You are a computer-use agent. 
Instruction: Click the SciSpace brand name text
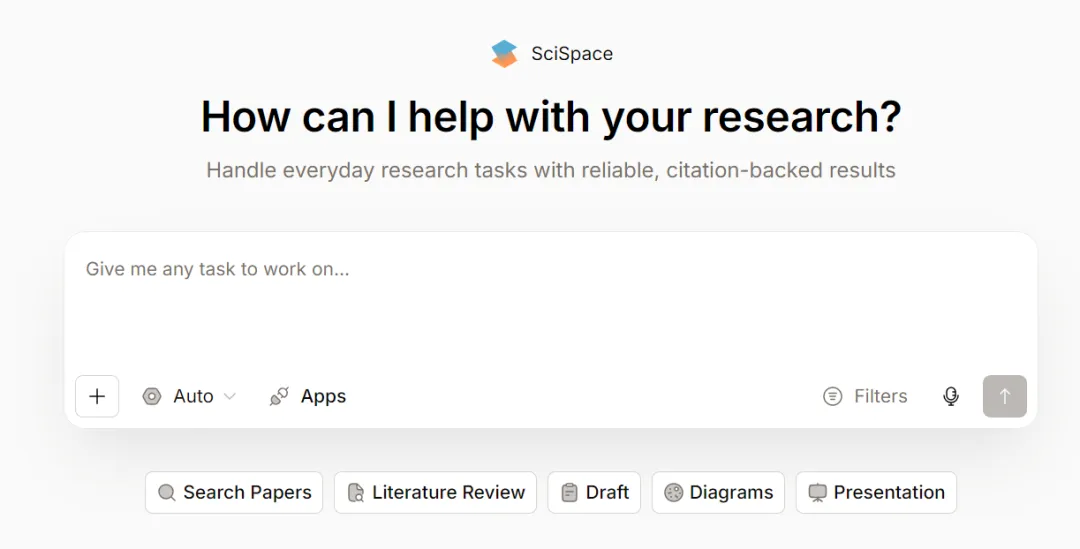[572, 54]
